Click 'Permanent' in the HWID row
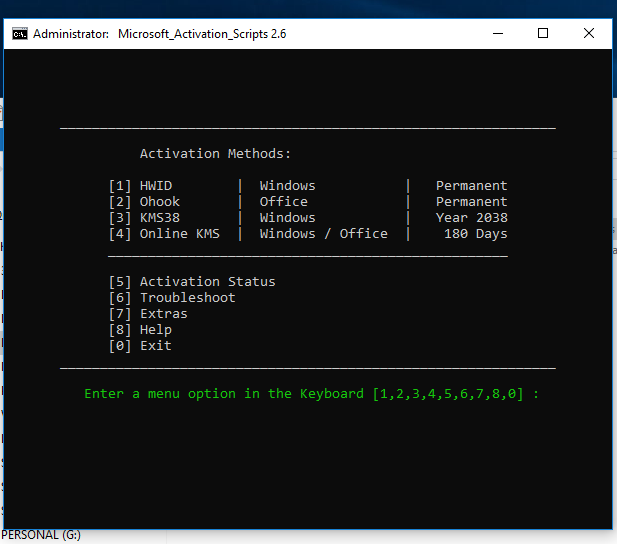Image resolution: width=617 pixels, height=544 pixels. (x=471, y=186)
